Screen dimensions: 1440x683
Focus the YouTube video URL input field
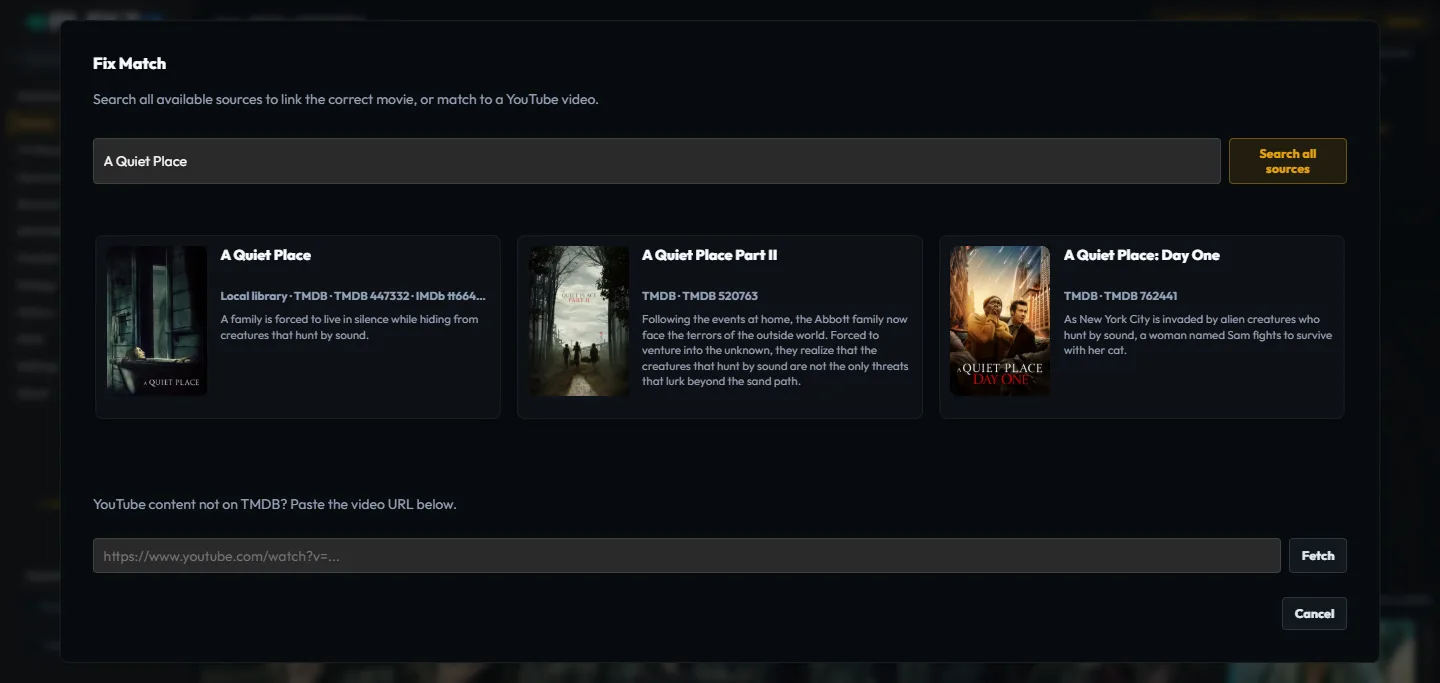(686, 556)
